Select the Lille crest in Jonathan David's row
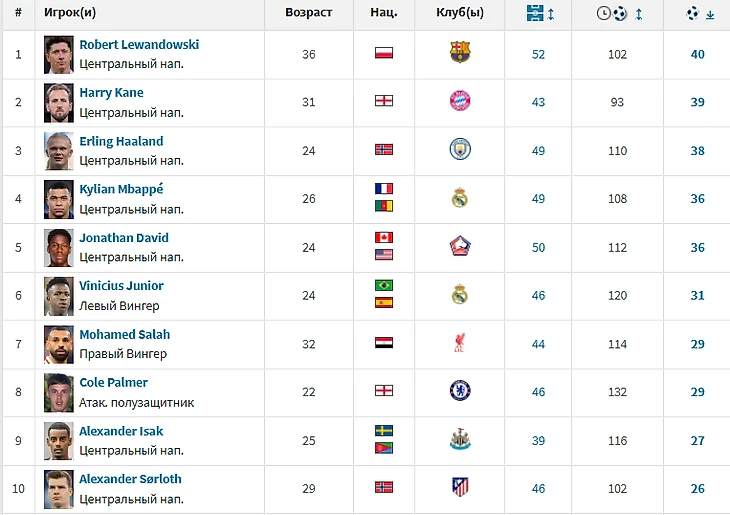Screen dimensions: 730x515 coord(460,246)
